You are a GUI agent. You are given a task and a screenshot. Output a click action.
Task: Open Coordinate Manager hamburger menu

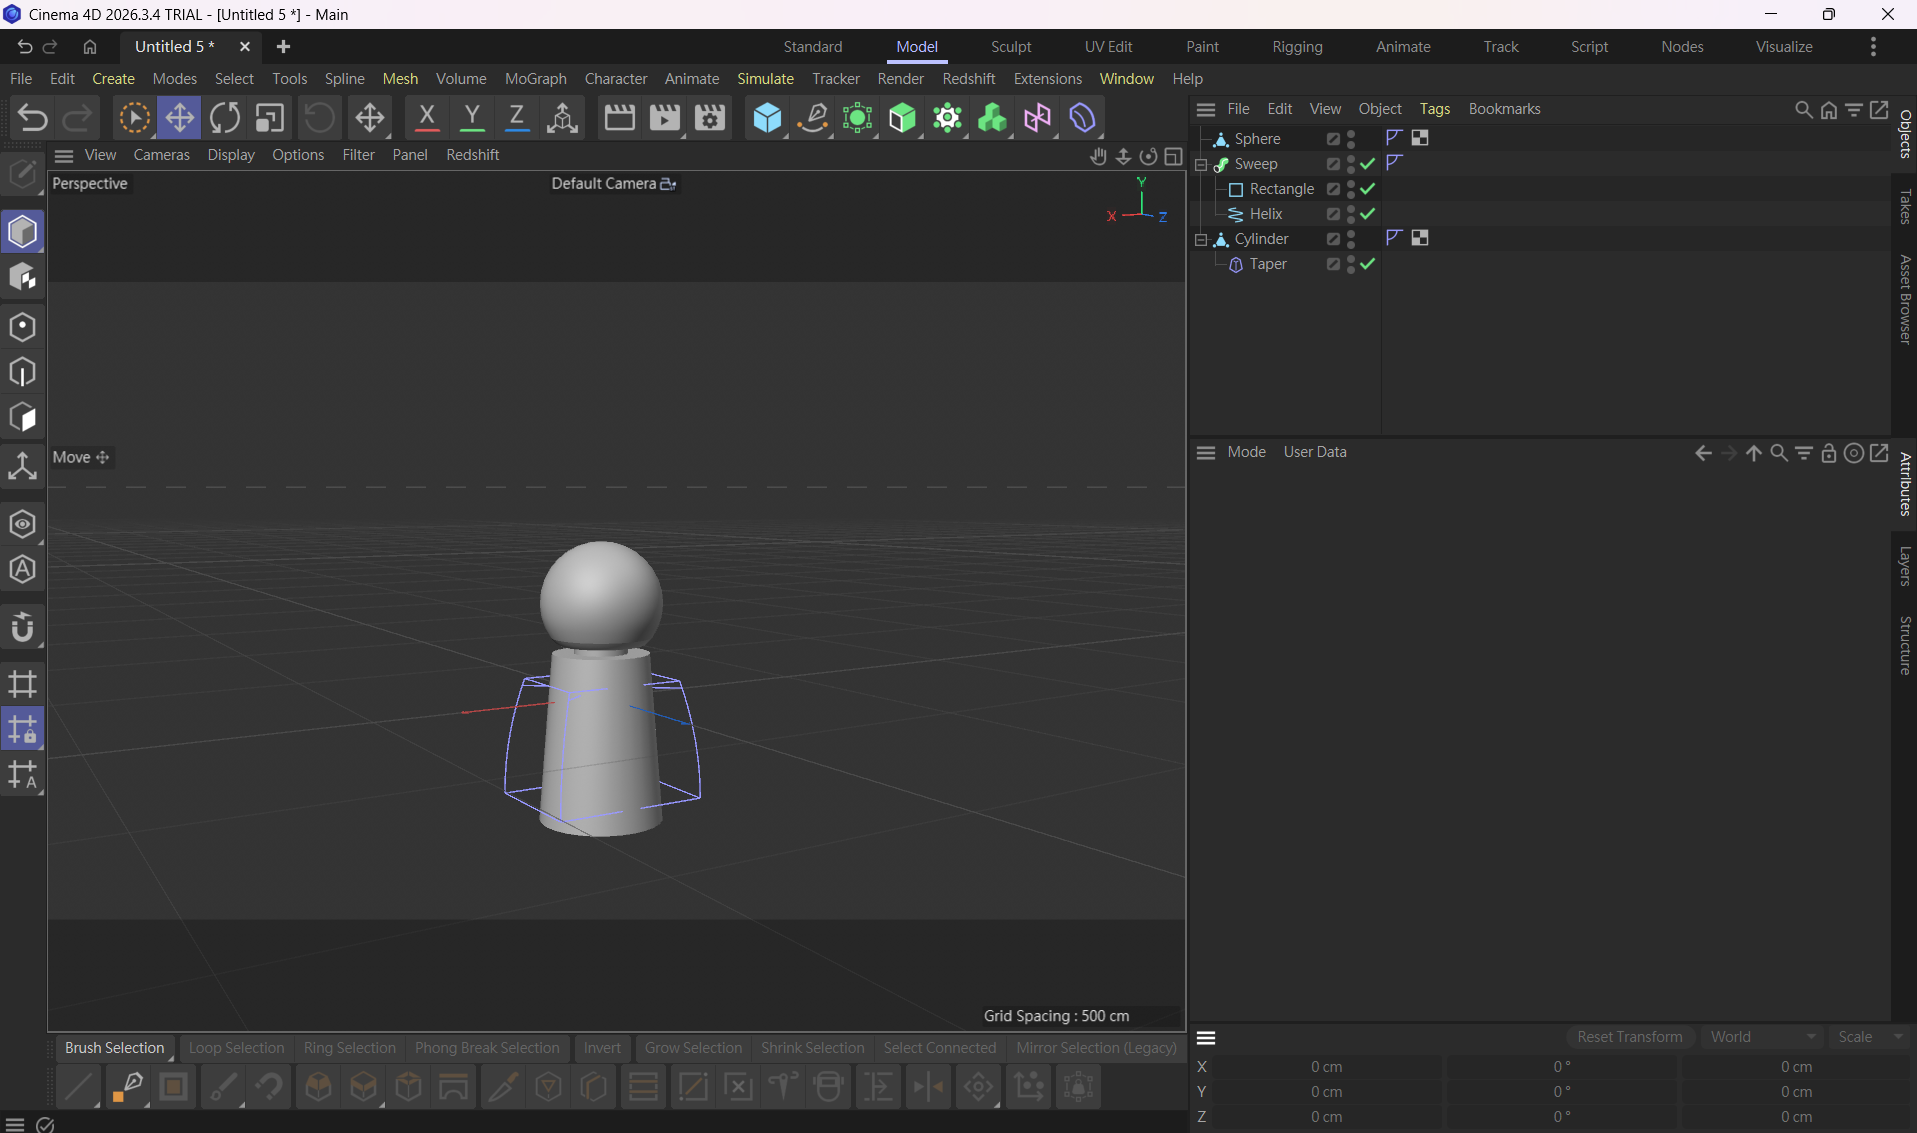click(1206, 1038)
